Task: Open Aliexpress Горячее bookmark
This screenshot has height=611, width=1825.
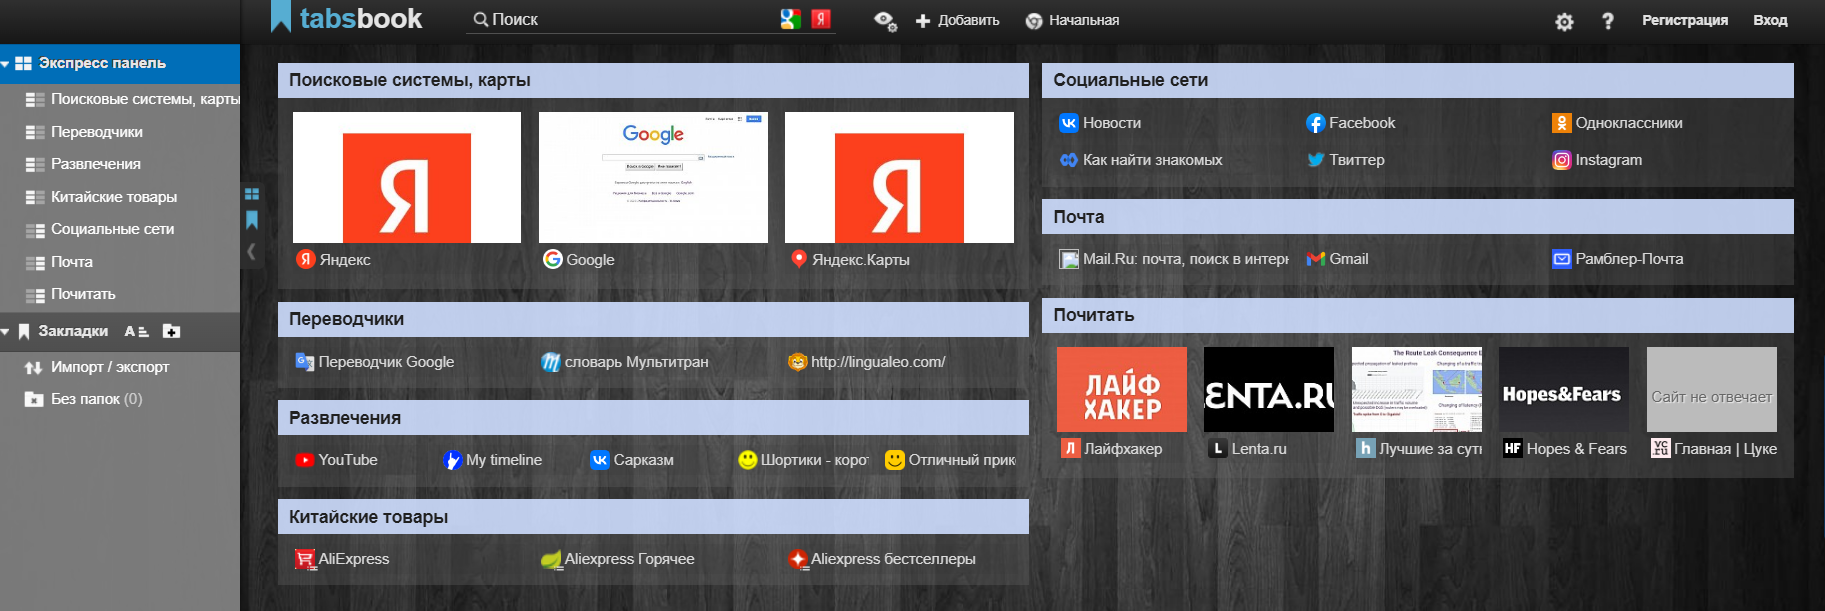Action: 618,559
